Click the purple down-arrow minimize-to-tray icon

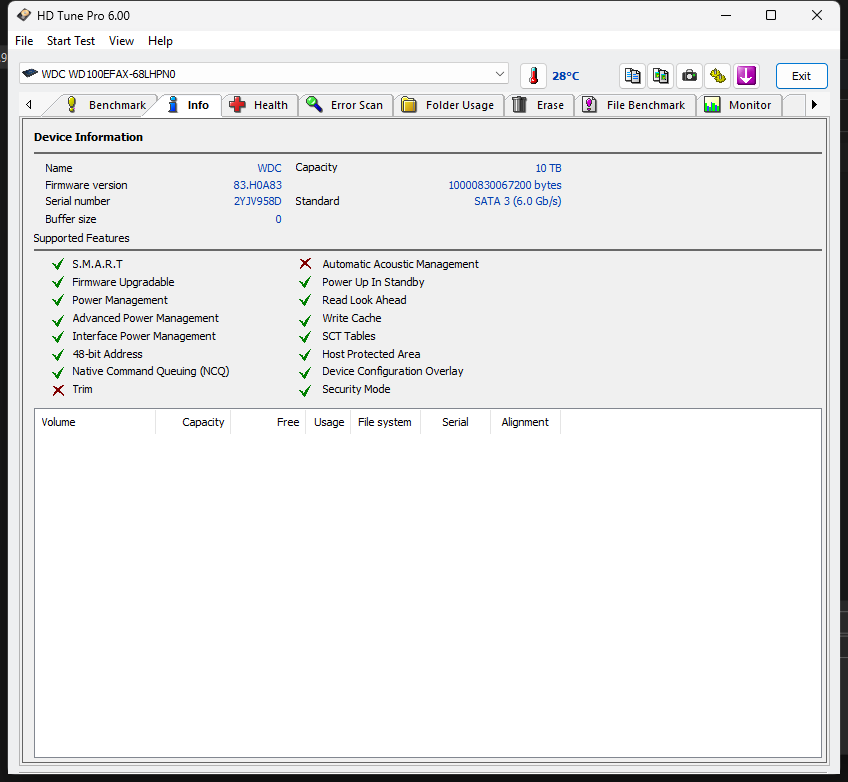pyautogui.click(x=746, y=76)
